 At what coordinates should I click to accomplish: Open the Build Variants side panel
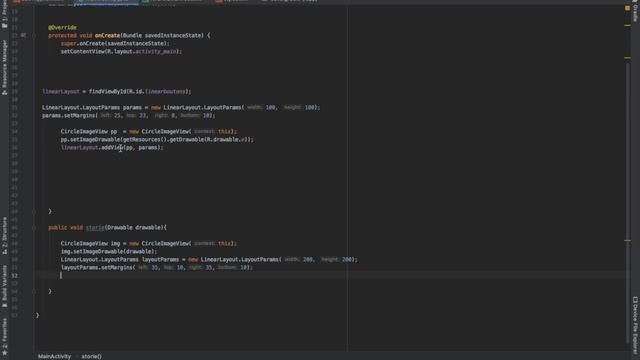coord(4,287)
